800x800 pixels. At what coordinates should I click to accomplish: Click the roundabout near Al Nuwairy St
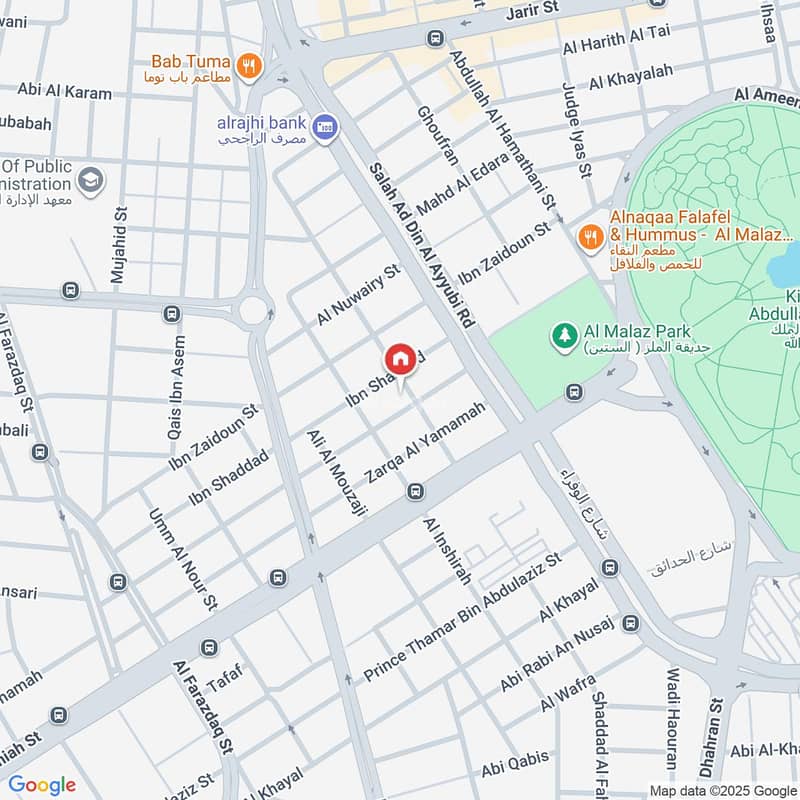(x=253, y=309)
